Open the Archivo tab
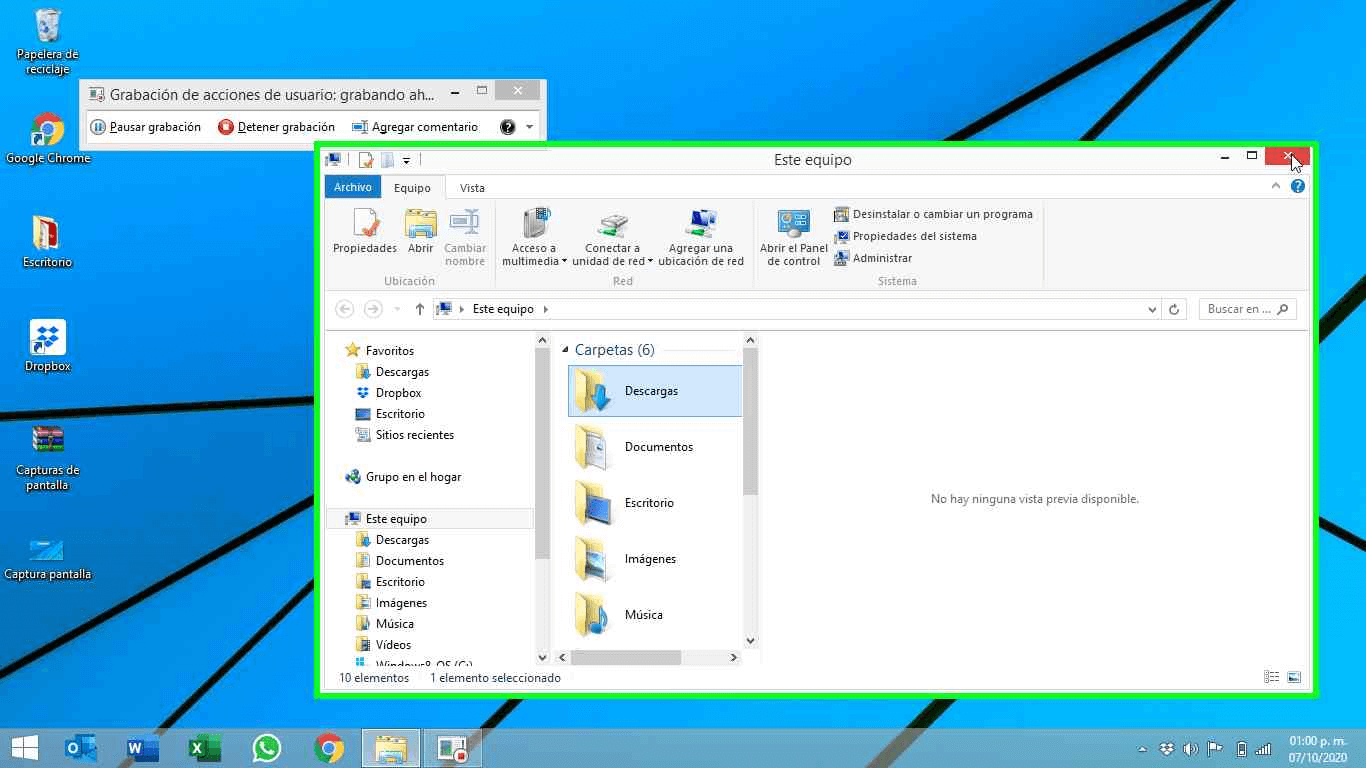Screen dimensions: 1366x768 pyautogui.click(x=353, y=187)
